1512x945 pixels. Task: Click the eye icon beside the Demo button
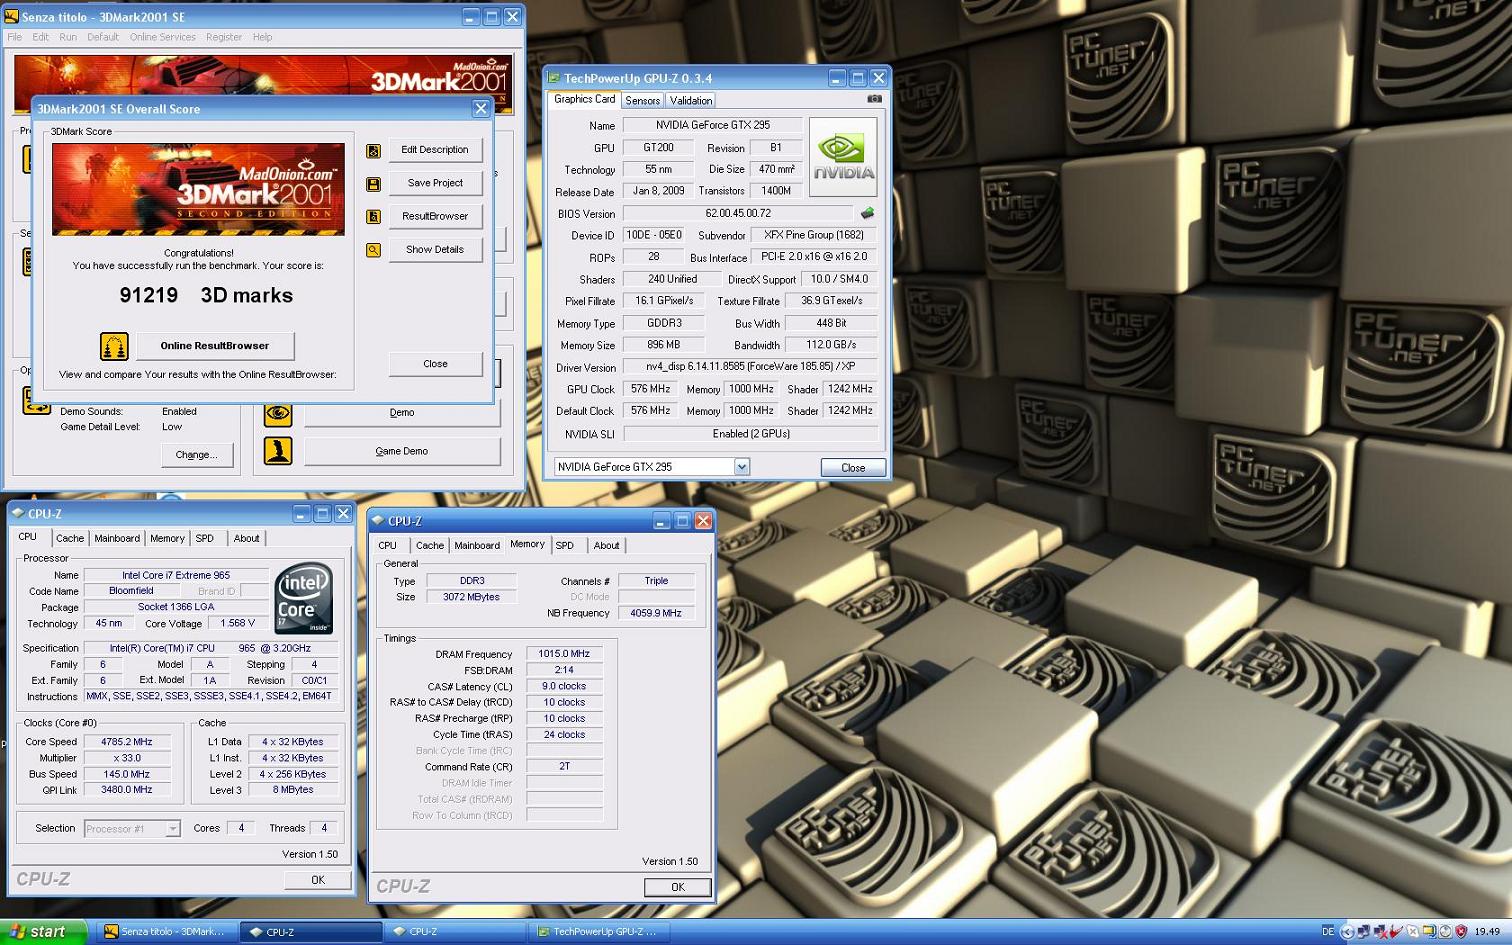point(278,413)
